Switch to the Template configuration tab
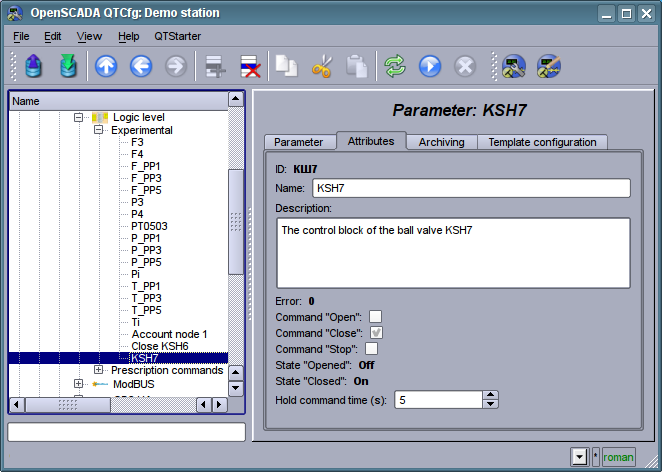The image size is (662, 472). point(543,142)
